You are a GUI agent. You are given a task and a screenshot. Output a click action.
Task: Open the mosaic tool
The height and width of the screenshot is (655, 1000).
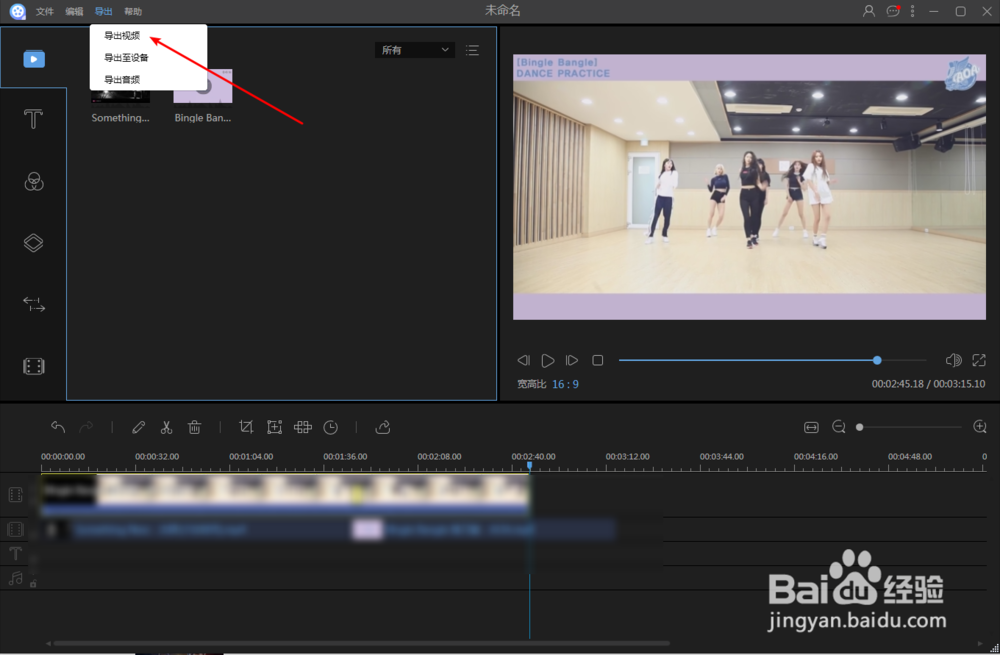pyautogui.click(x=302, y=427)
